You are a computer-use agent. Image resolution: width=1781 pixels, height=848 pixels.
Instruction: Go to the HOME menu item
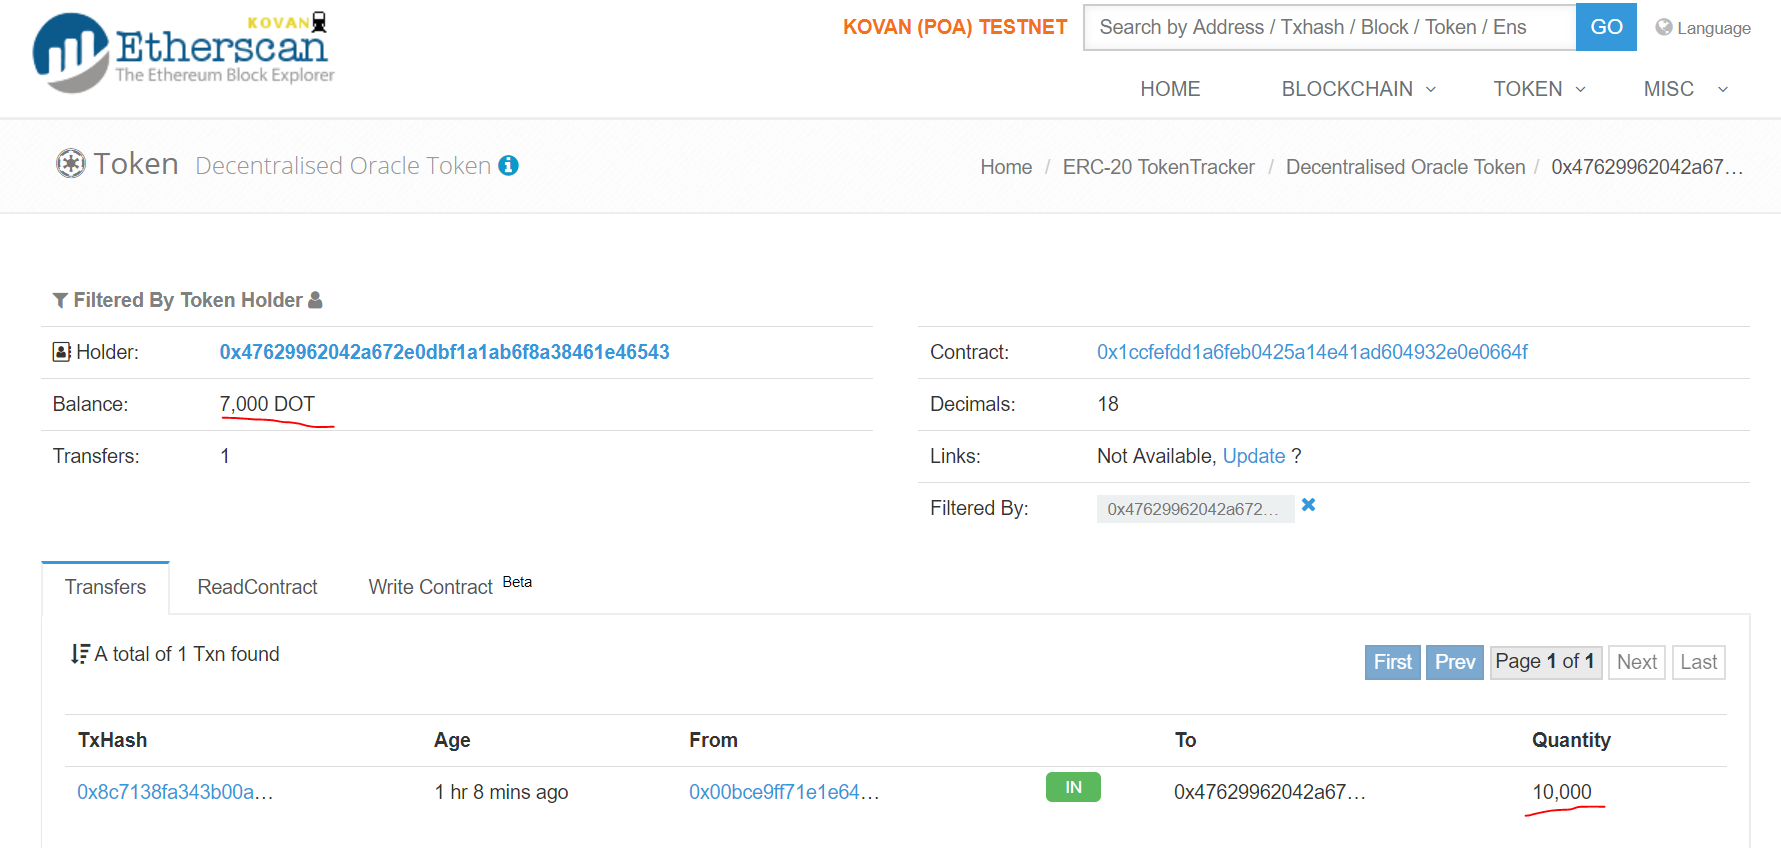[1170, 89]
